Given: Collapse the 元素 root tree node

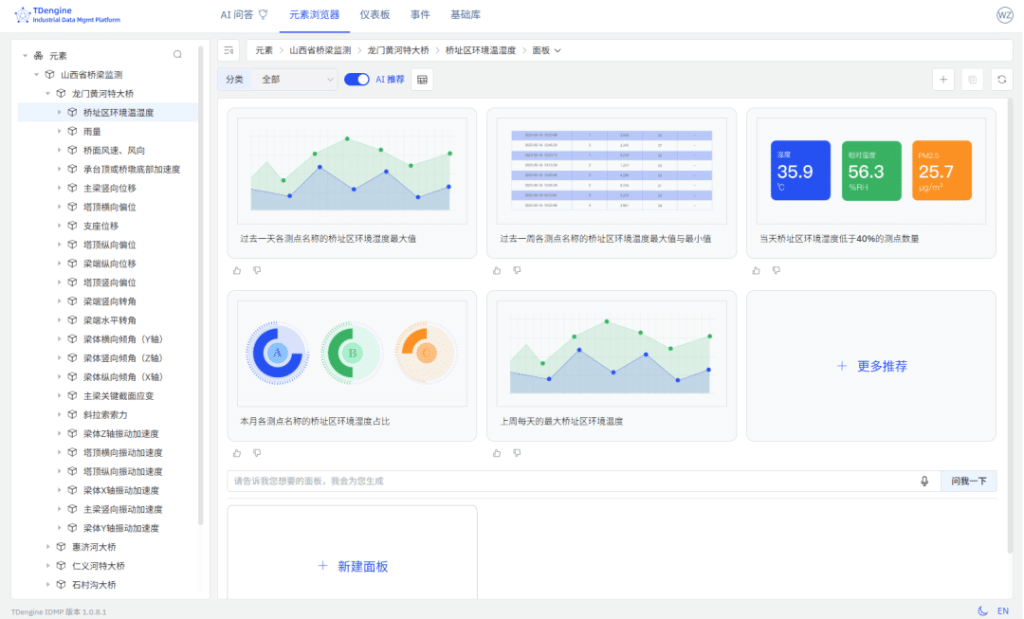Looking at the screenshot, I should pos(25,56).
